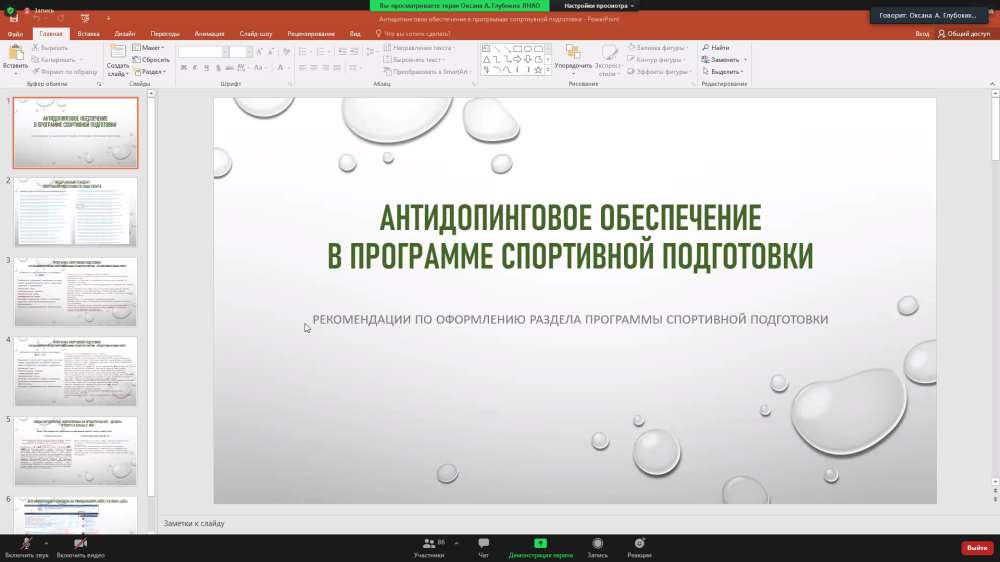The height and width of the screenshot is (562, 1000).
Task: Click the 'Что вы хотите сделать?' search box
Action: pos(413,34)
